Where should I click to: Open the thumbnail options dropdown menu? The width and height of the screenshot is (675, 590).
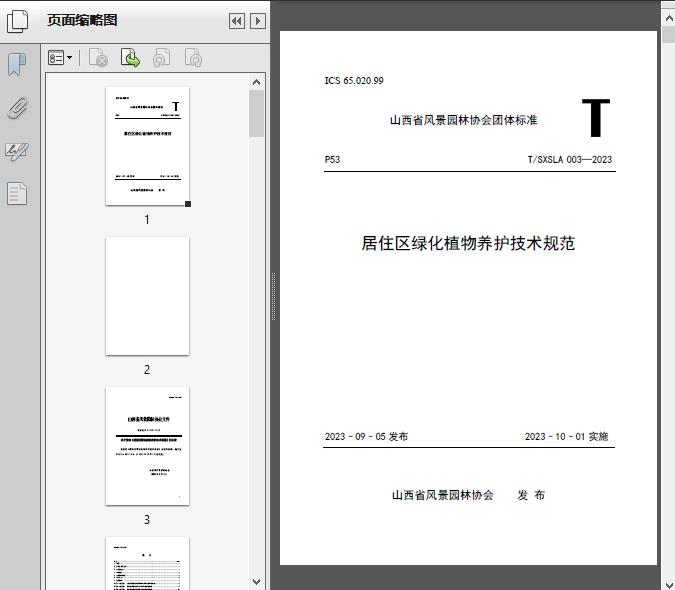tap(60, 58)
